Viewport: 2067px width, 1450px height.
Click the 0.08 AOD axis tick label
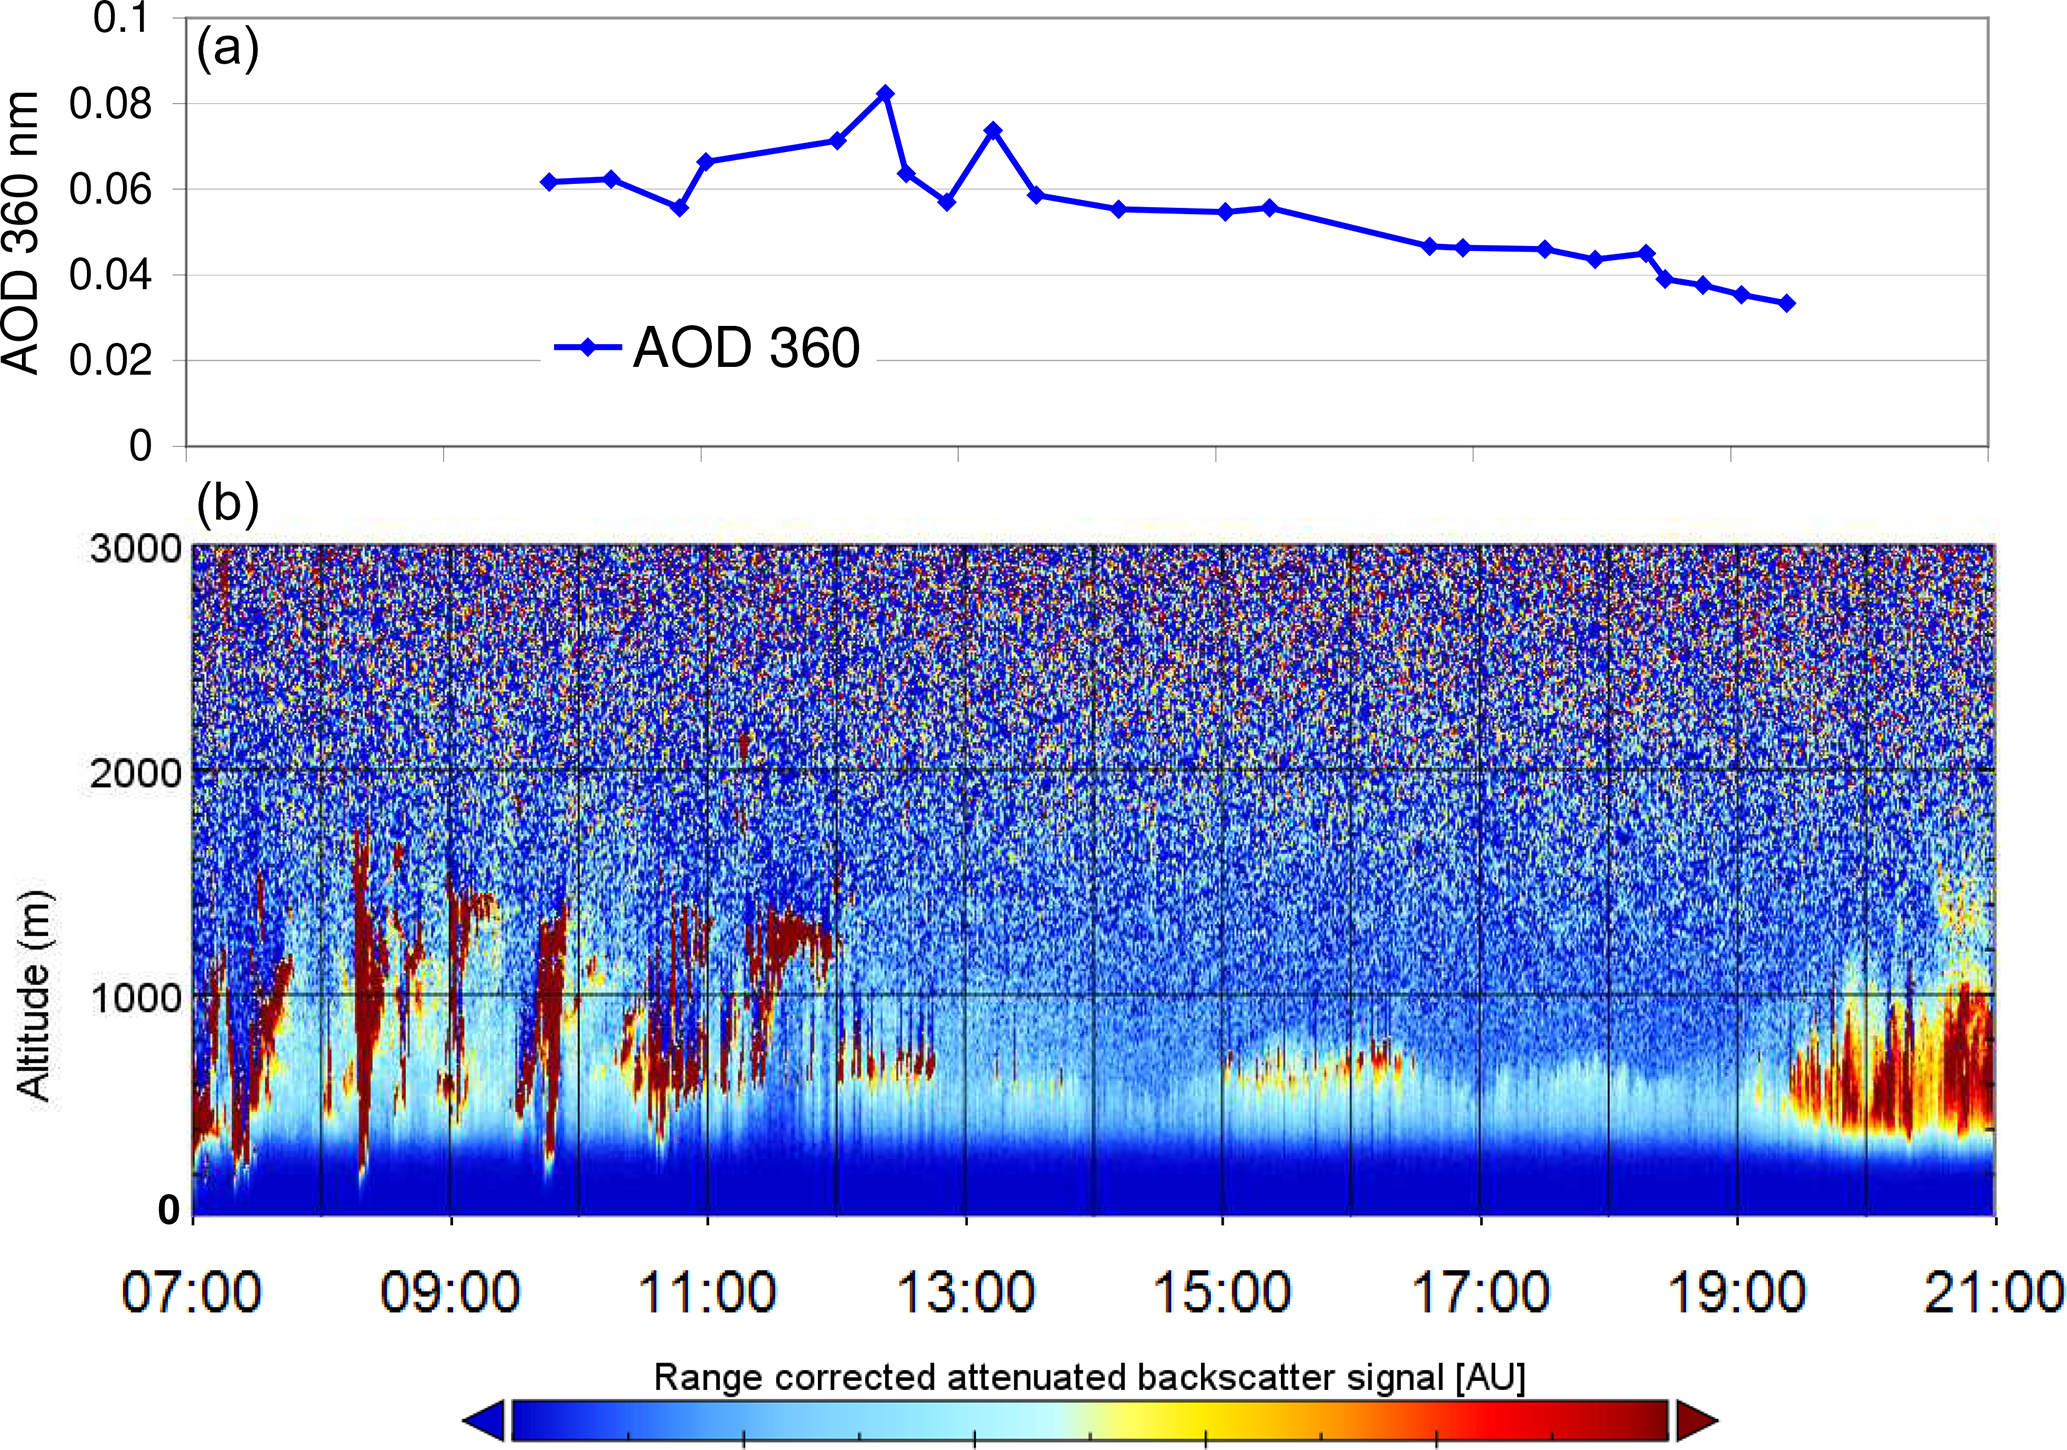pyautogui.click(x=110, y=104)
